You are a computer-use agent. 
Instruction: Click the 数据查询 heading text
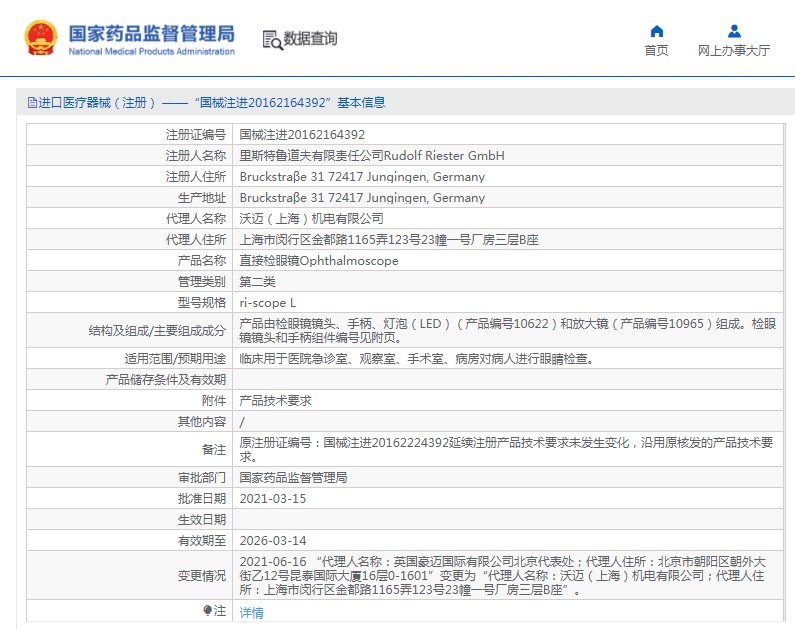pyautogui.click(x=310, y=39)
